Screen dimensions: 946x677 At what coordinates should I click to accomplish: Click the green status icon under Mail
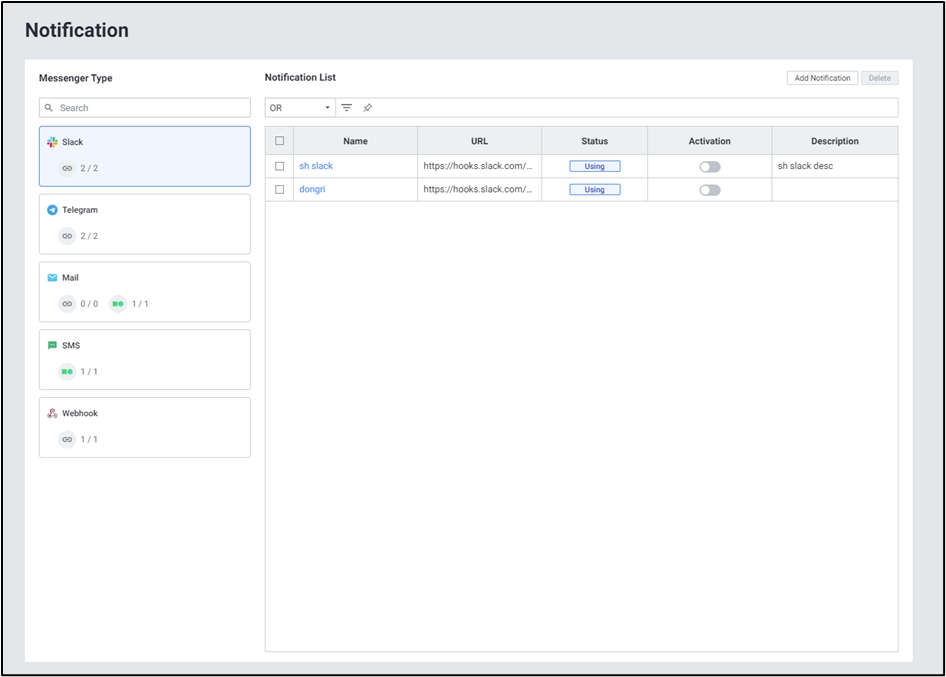click(x=118, y=304)
